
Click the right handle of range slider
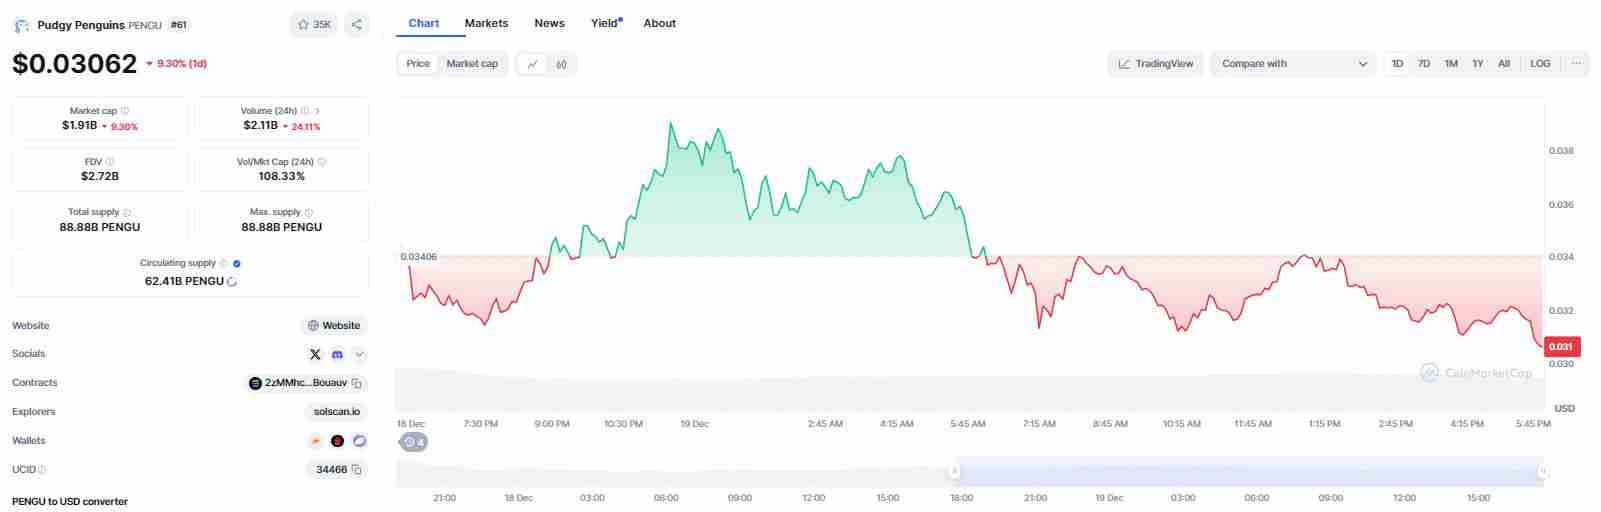pyautogui.click(x=1543, y=471)
